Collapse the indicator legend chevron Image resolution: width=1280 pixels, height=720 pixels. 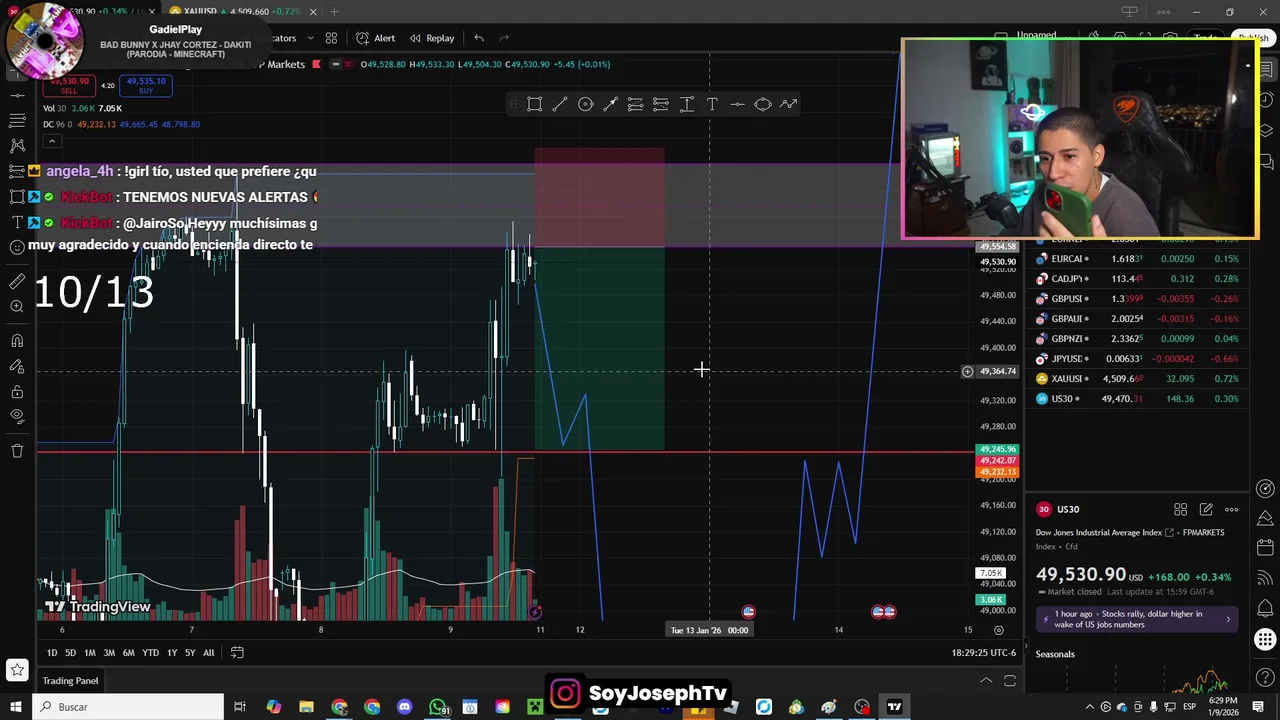(x=53, y=141)
